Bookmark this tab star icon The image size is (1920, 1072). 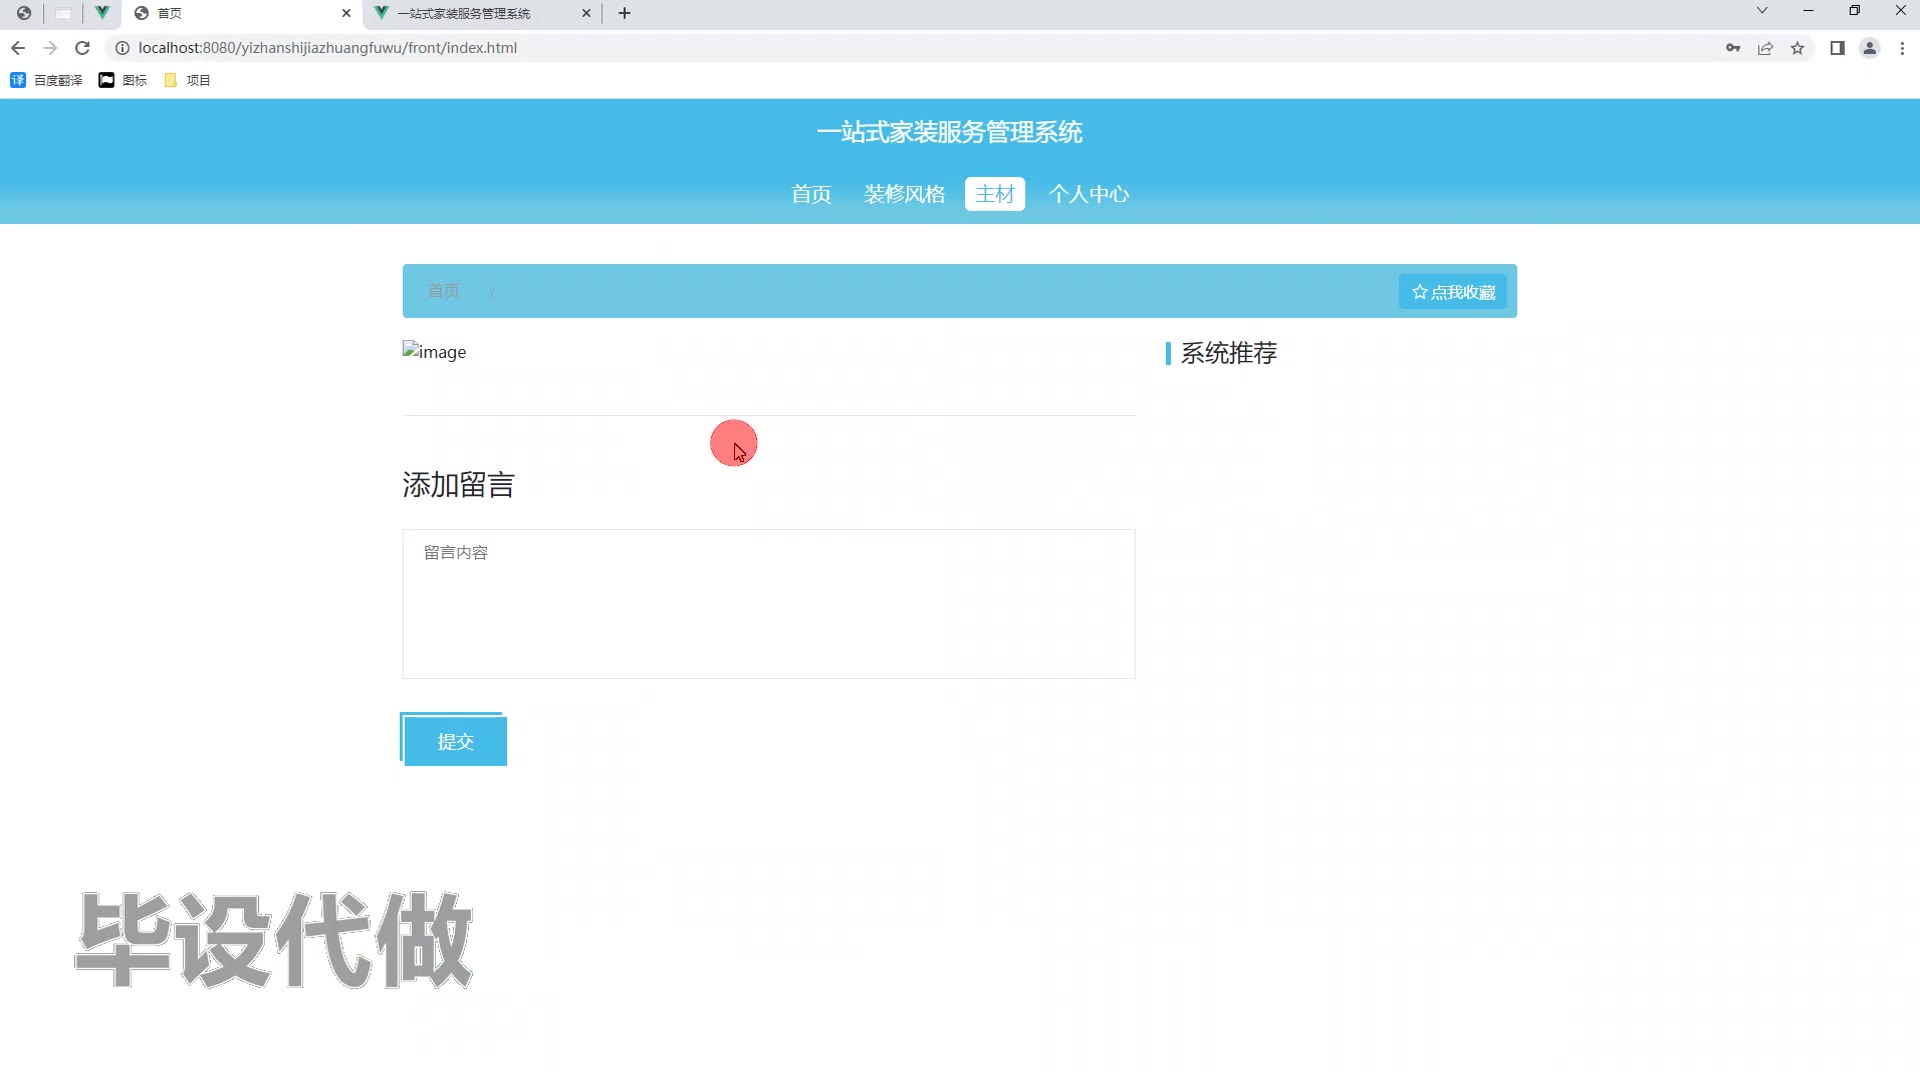tap(1797, 48)
